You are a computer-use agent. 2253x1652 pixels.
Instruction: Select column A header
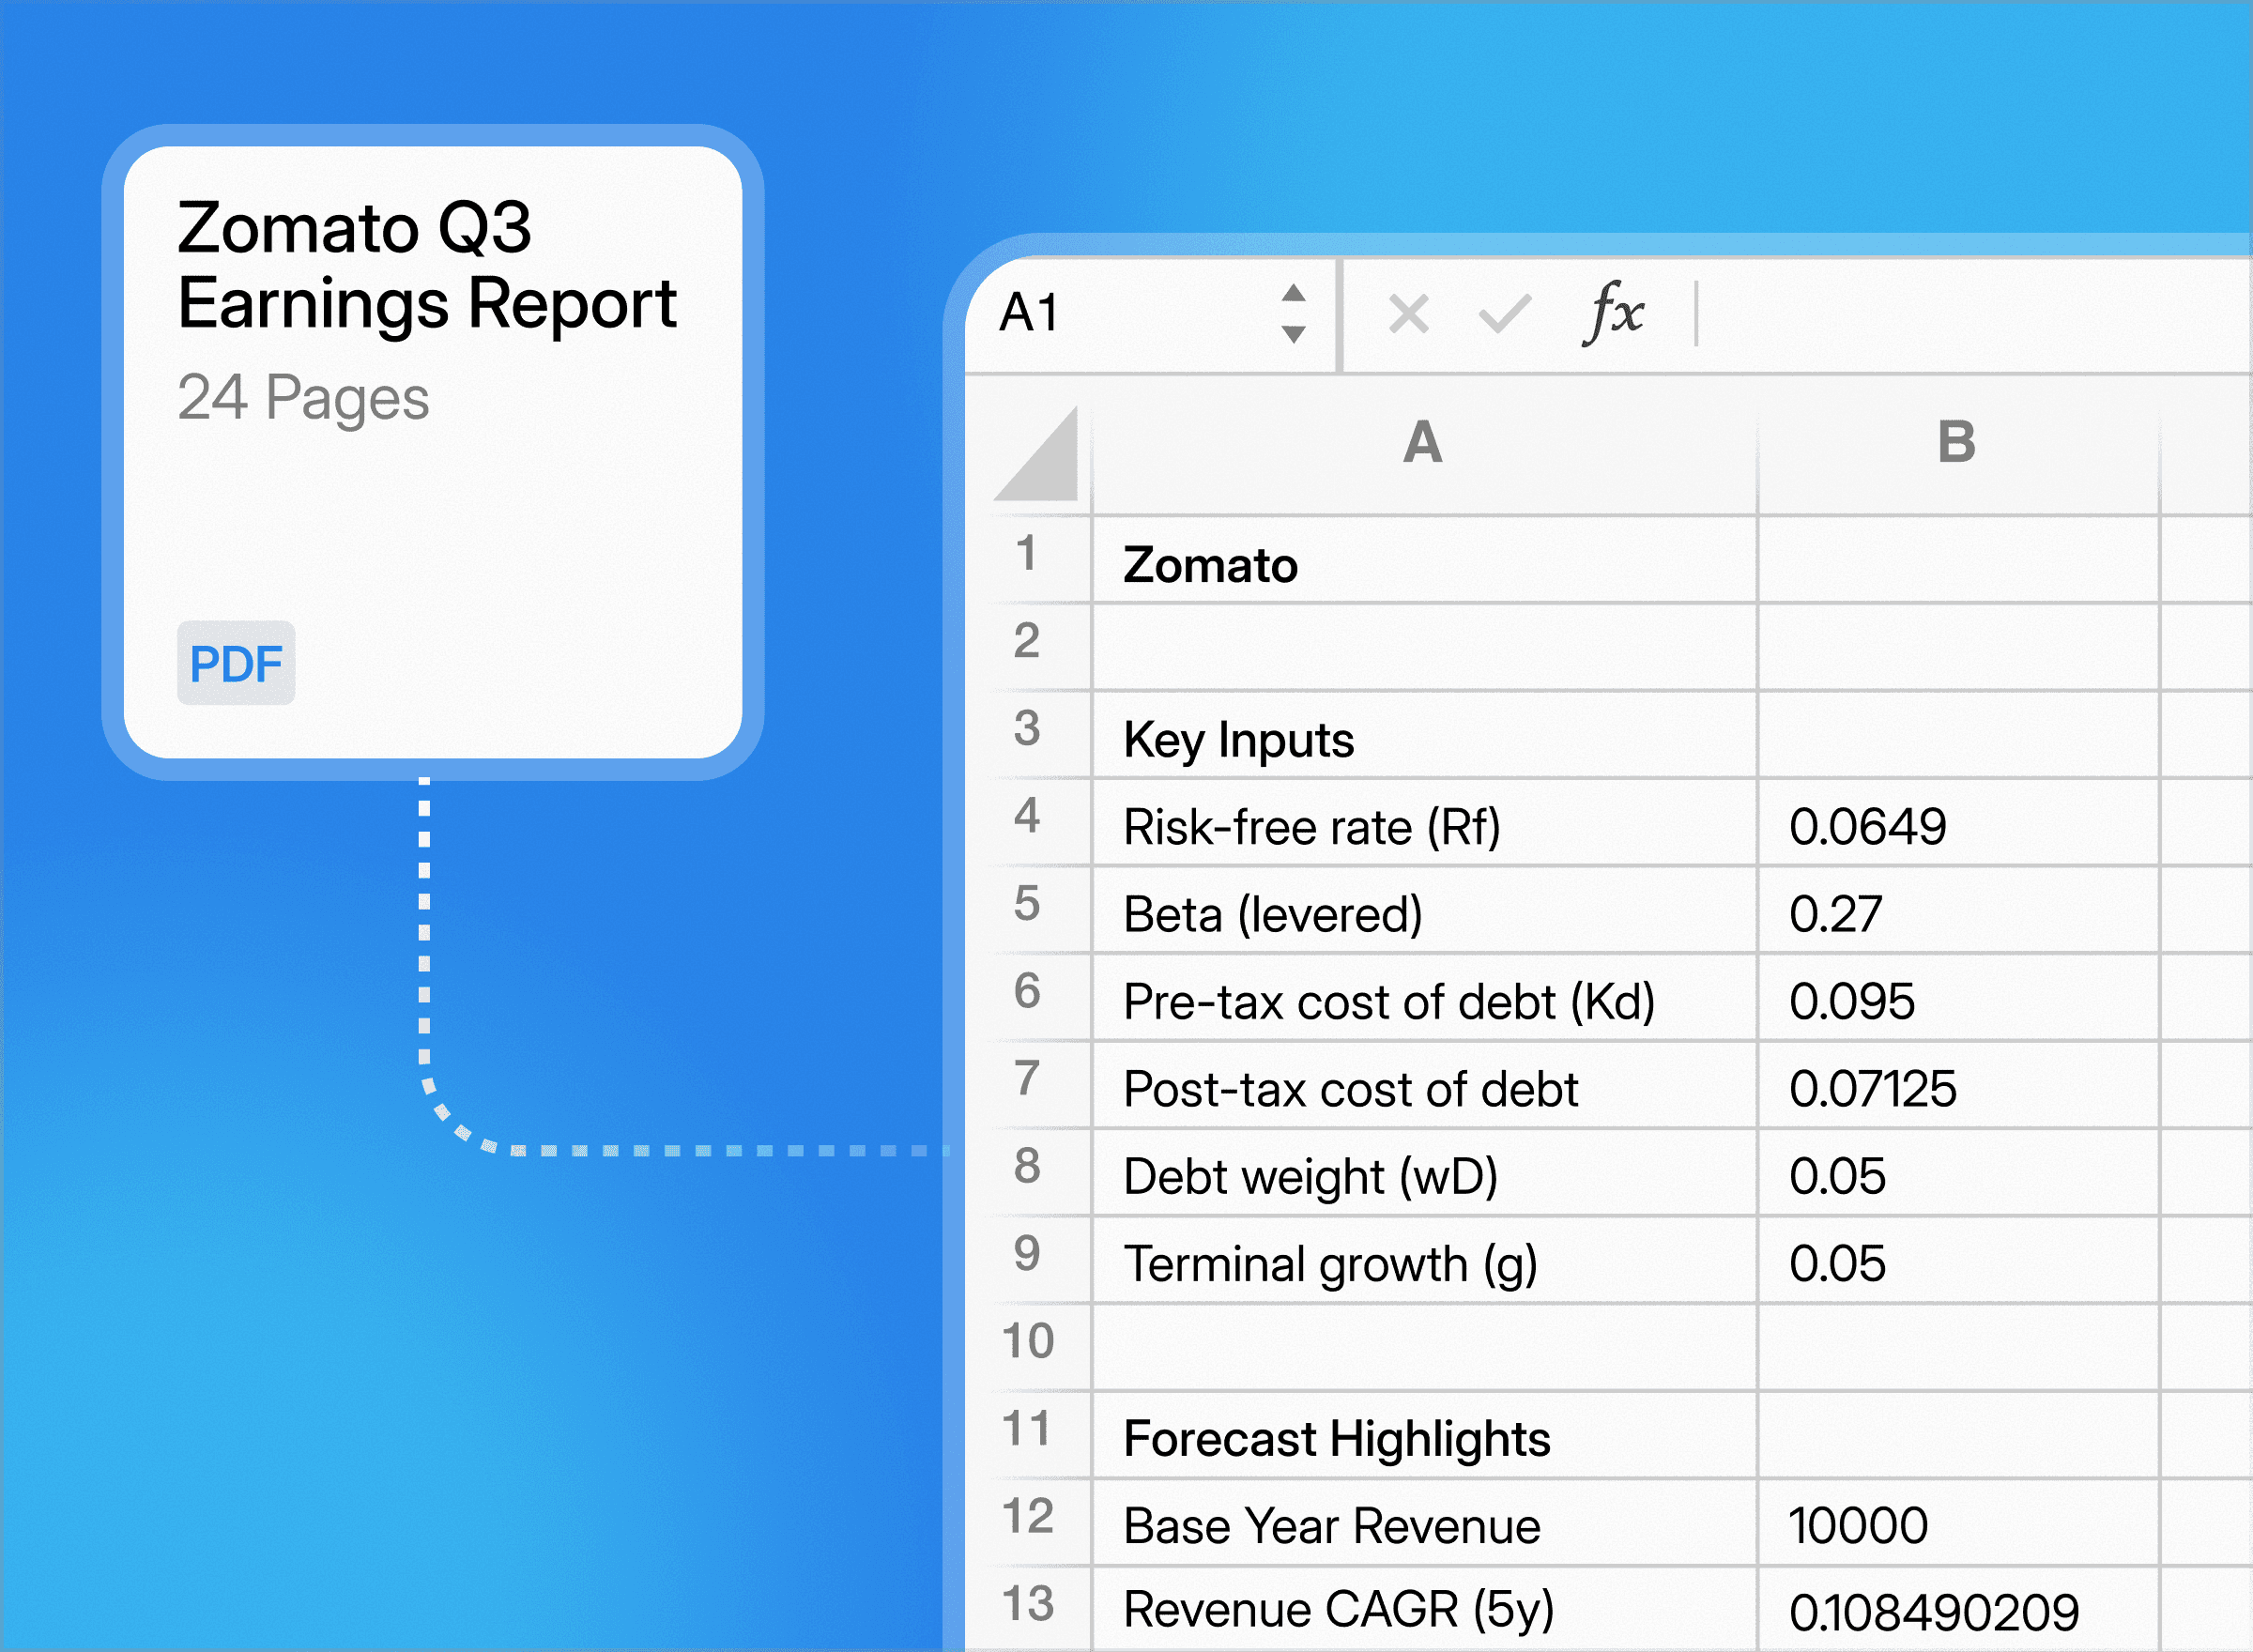tap(1422, 443)
